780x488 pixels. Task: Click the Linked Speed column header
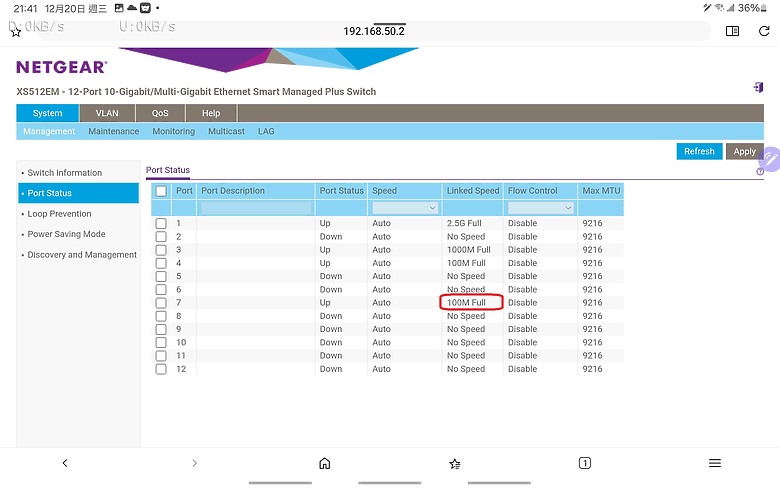pyautogui.click(x=473, y=191)
